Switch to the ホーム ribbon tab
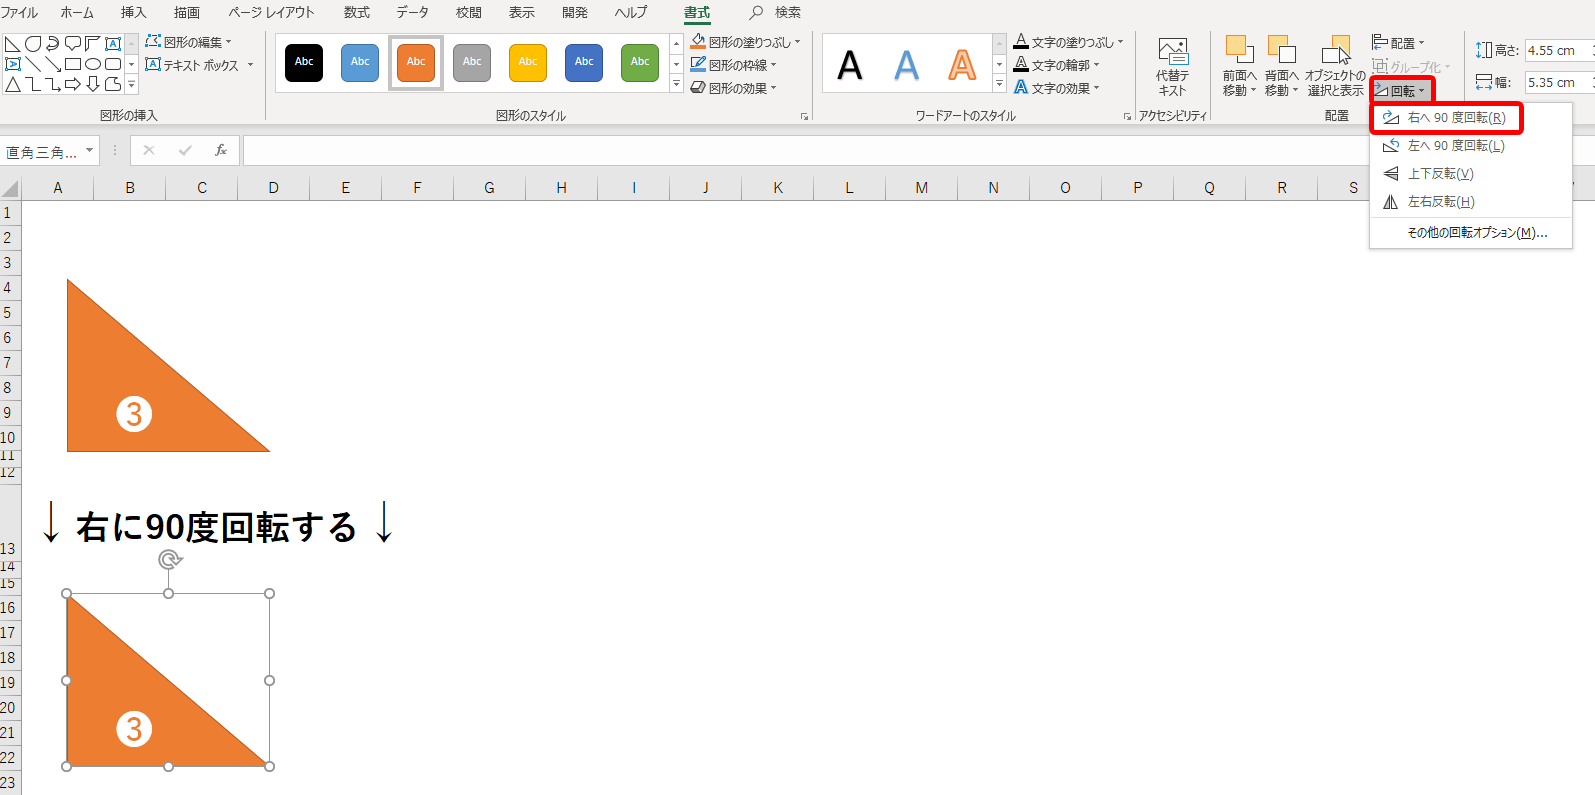The width and height of the screenshot is (1595, 795). 77,12
